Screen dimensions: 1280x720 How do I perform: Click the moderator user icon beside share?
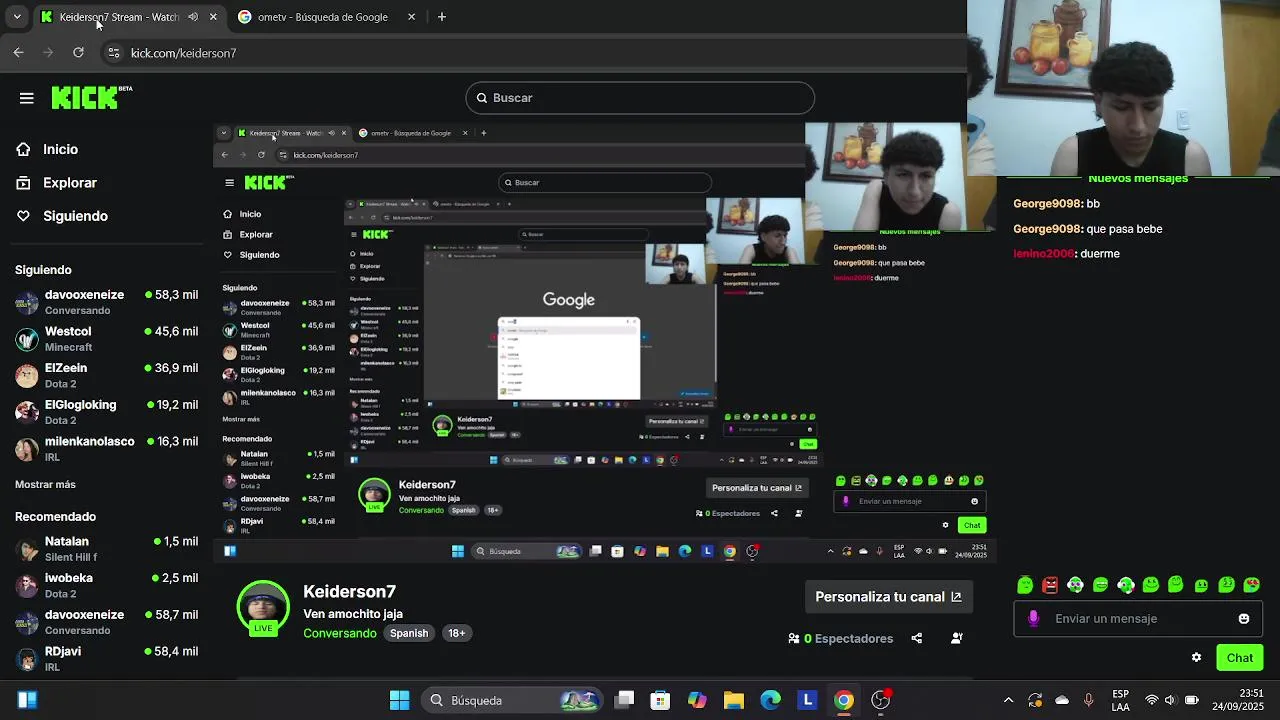click(957, 638)
